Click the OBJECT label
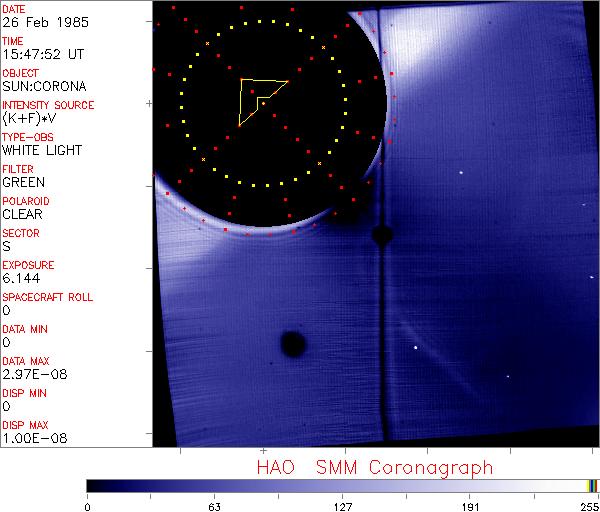 coord(21,73)
